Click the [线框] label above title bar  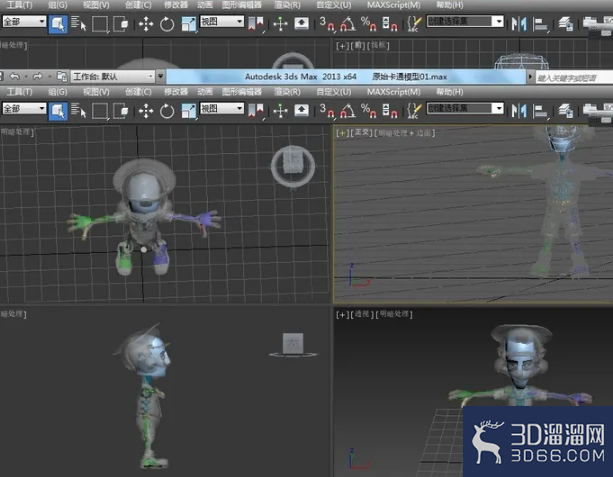[x=378, y=45]
